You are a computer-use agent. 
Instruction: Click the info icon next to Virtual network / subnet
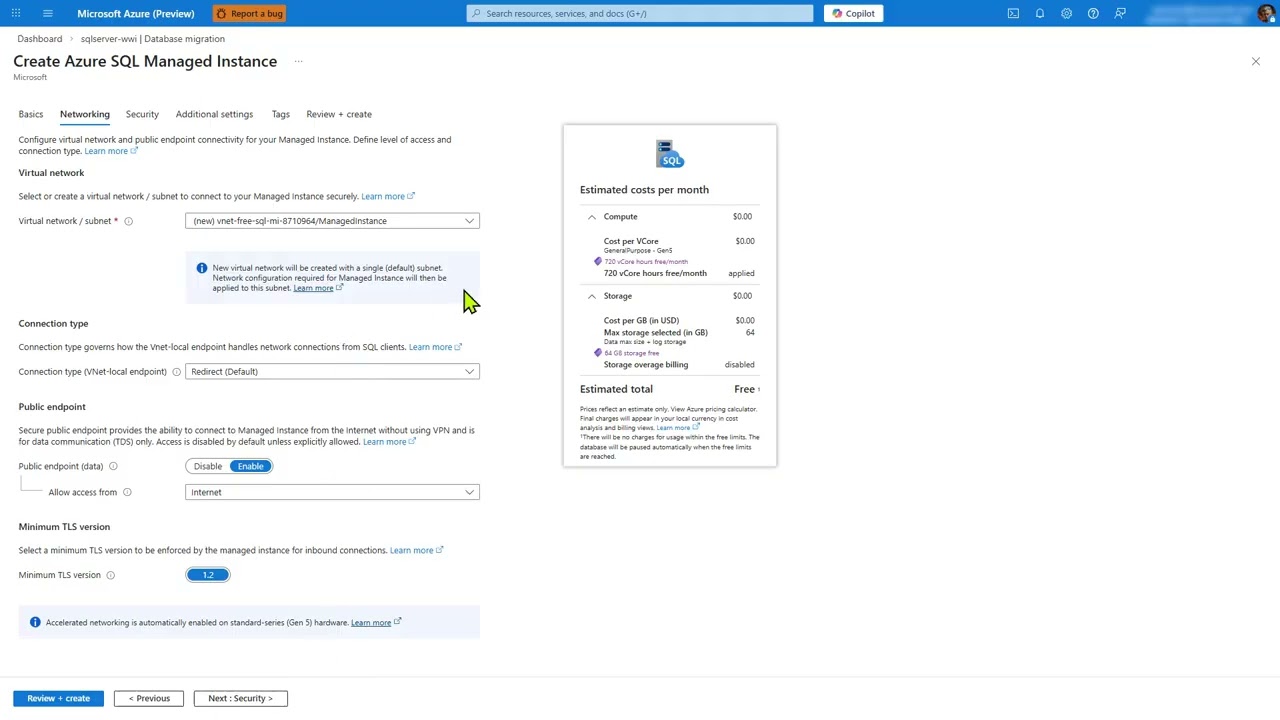pos(128,221)
